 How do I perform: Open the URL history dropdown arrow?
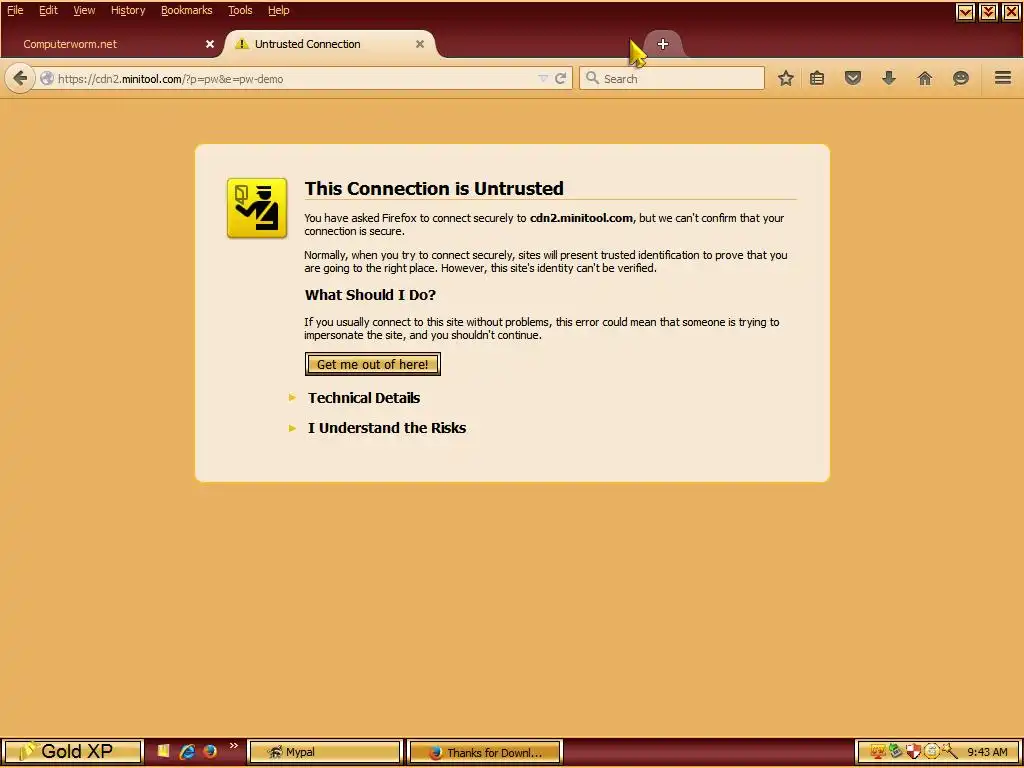tap(543, 78)
